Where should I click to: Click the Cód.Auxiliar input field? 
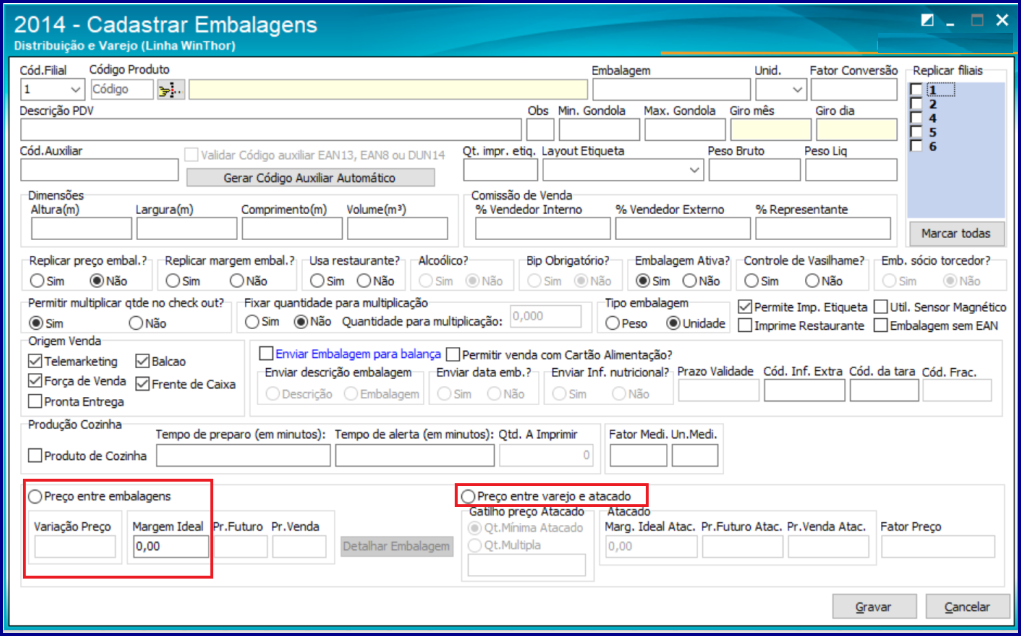pos(100,170)
